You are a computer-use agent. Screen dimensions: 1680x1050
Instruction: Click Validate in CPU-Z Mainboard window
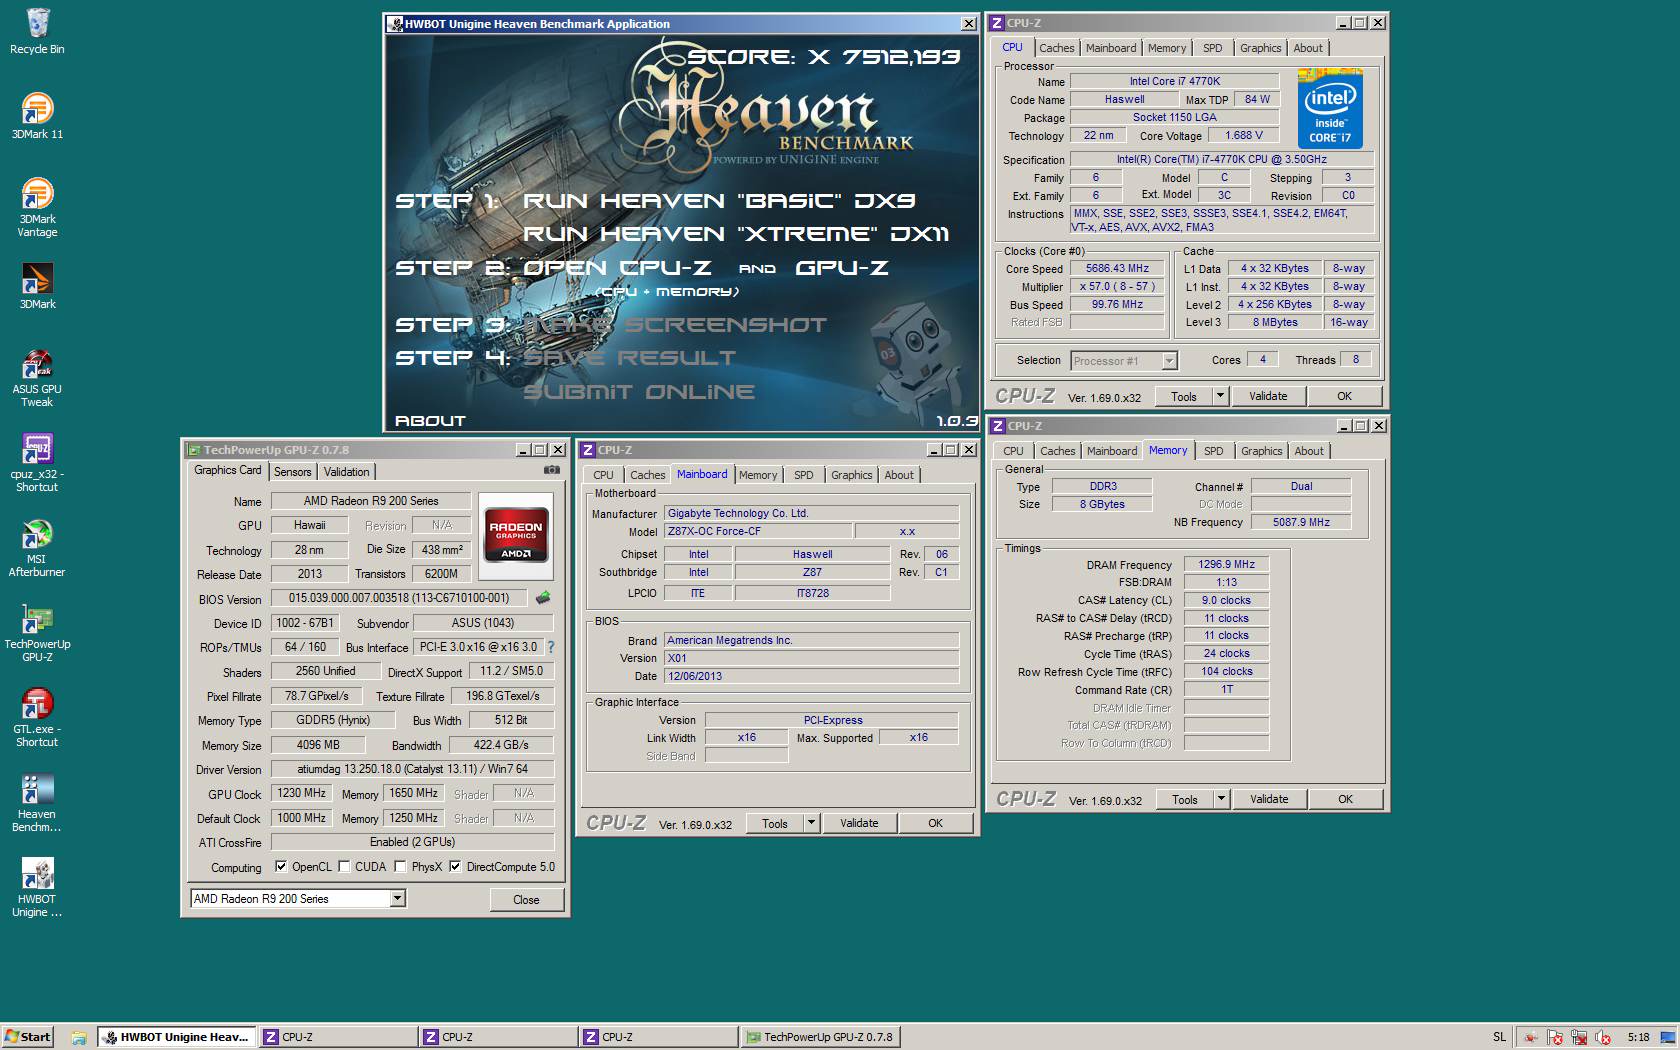coord(859,823)
